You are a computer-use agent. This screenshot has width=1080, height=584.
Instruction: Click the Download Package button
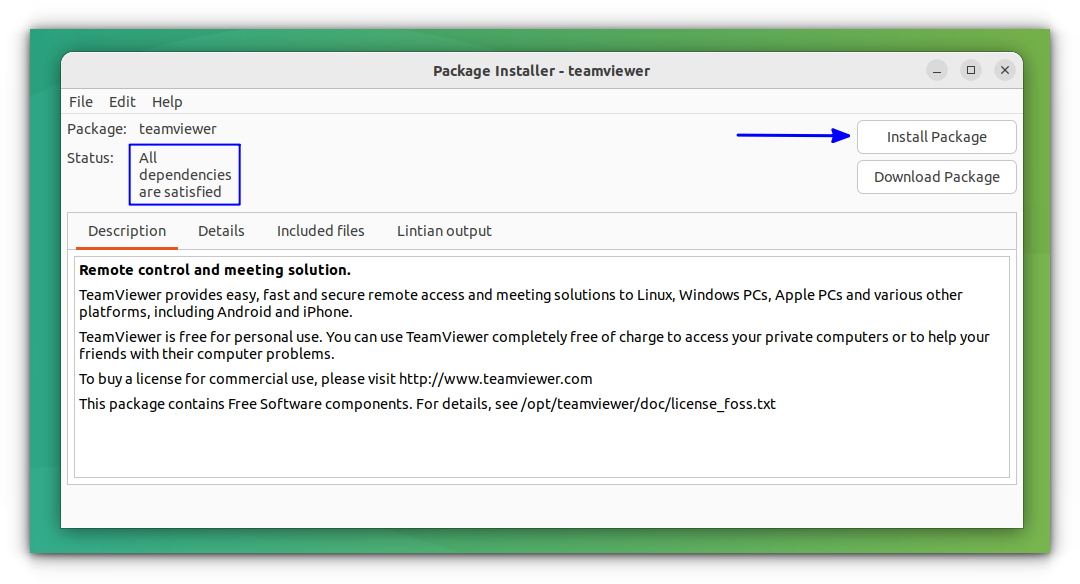[x=936, y=176]
